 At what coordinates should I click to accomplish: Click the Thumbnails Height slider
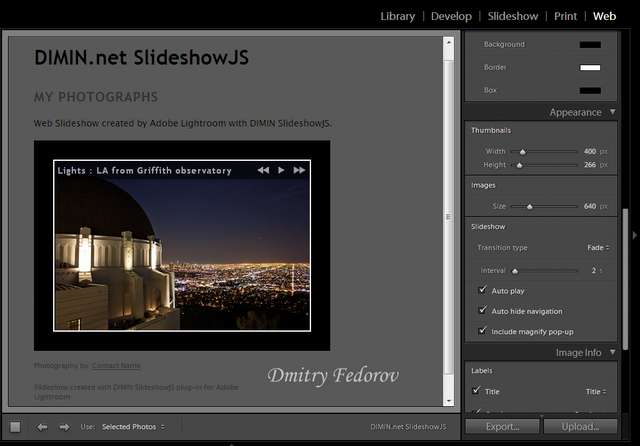(544, 165)
